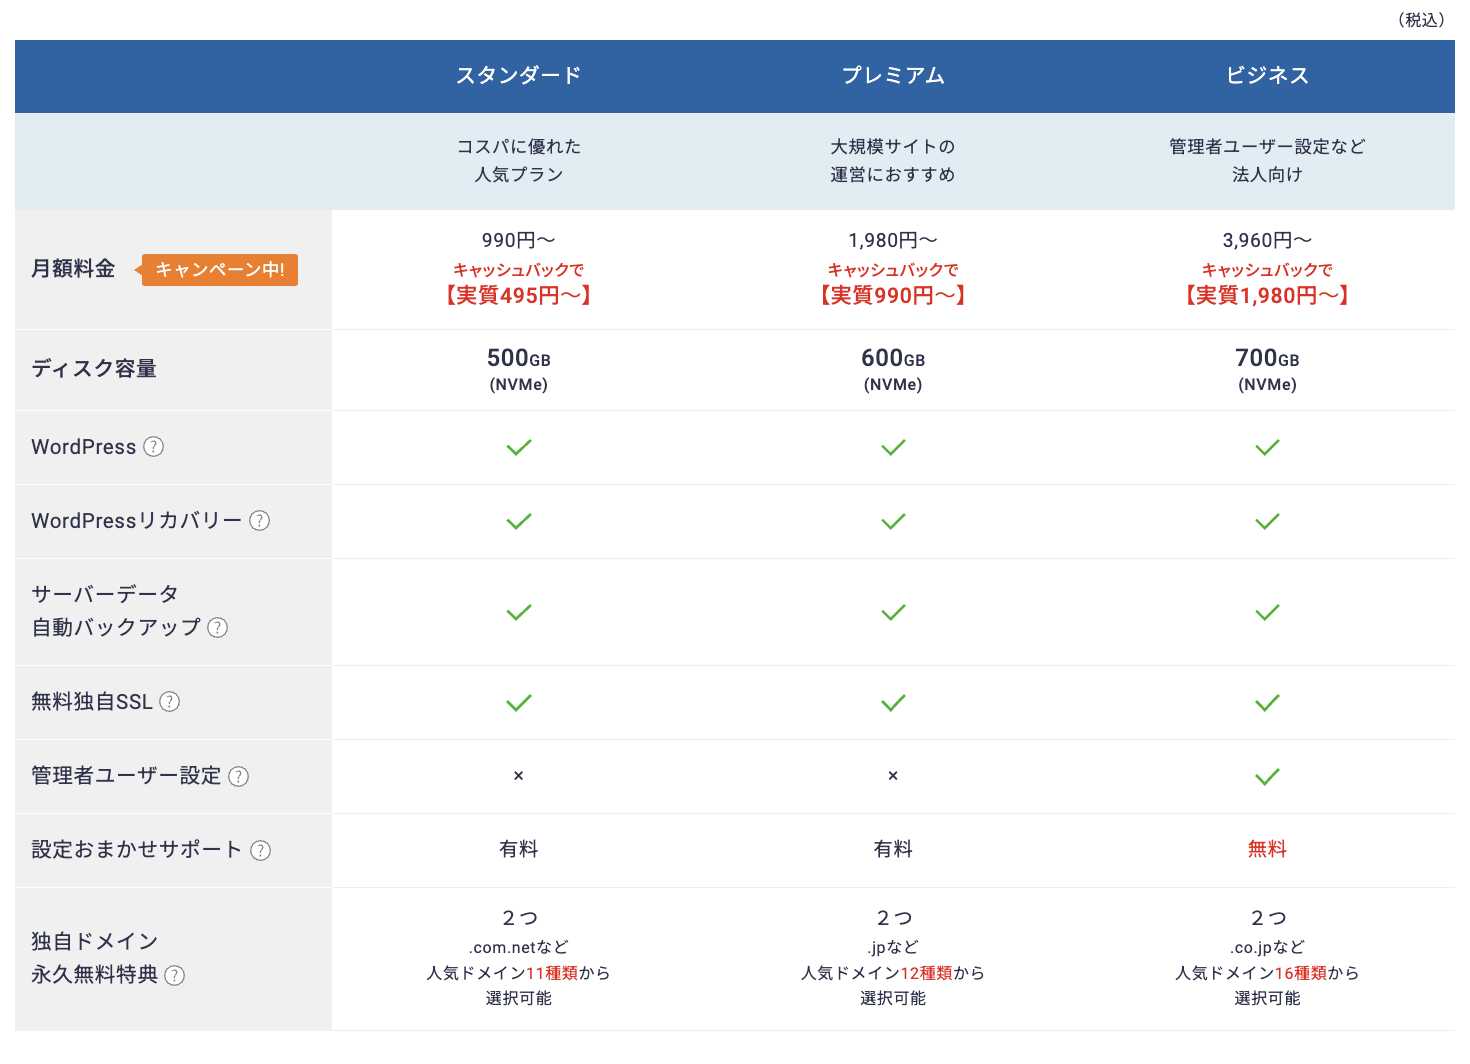Click the help icon beside 無料独自SSL

click(x=170, y=702)
